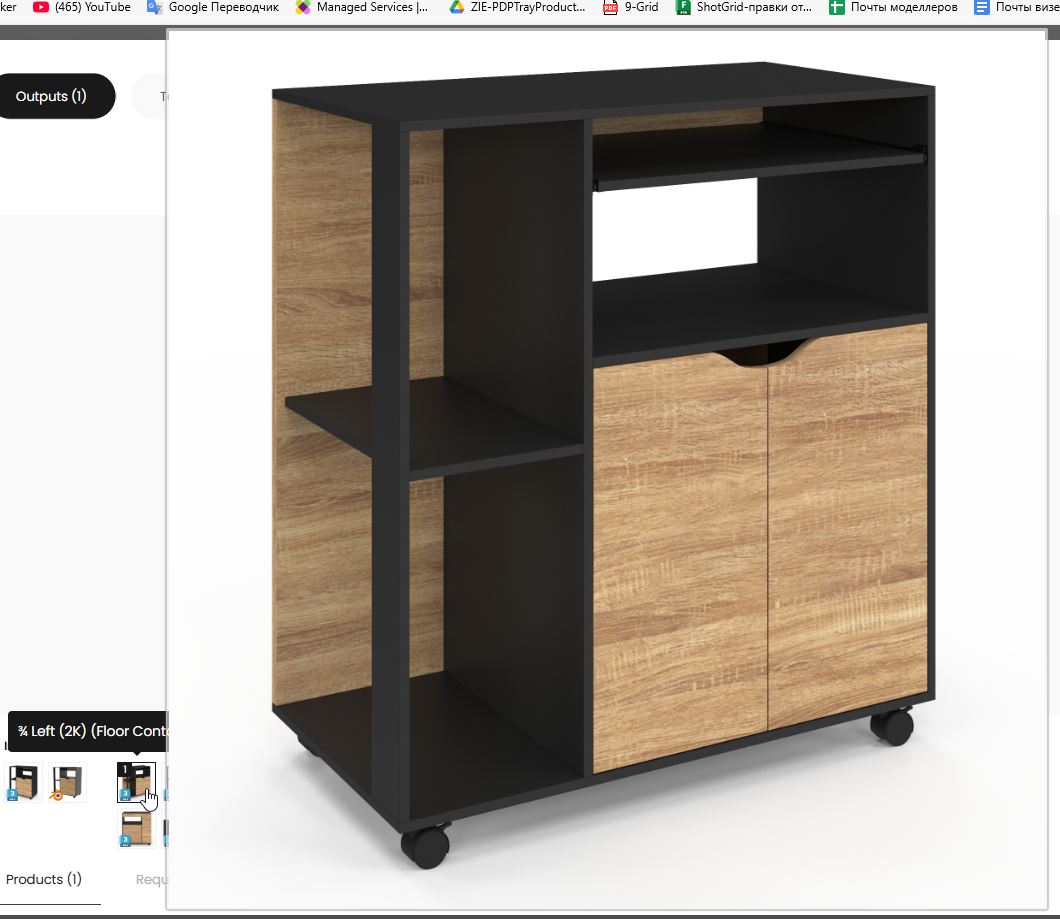
Task: Click the 3ds Max badge on front-view thumbnail
Action: click(x=124, y=841)
